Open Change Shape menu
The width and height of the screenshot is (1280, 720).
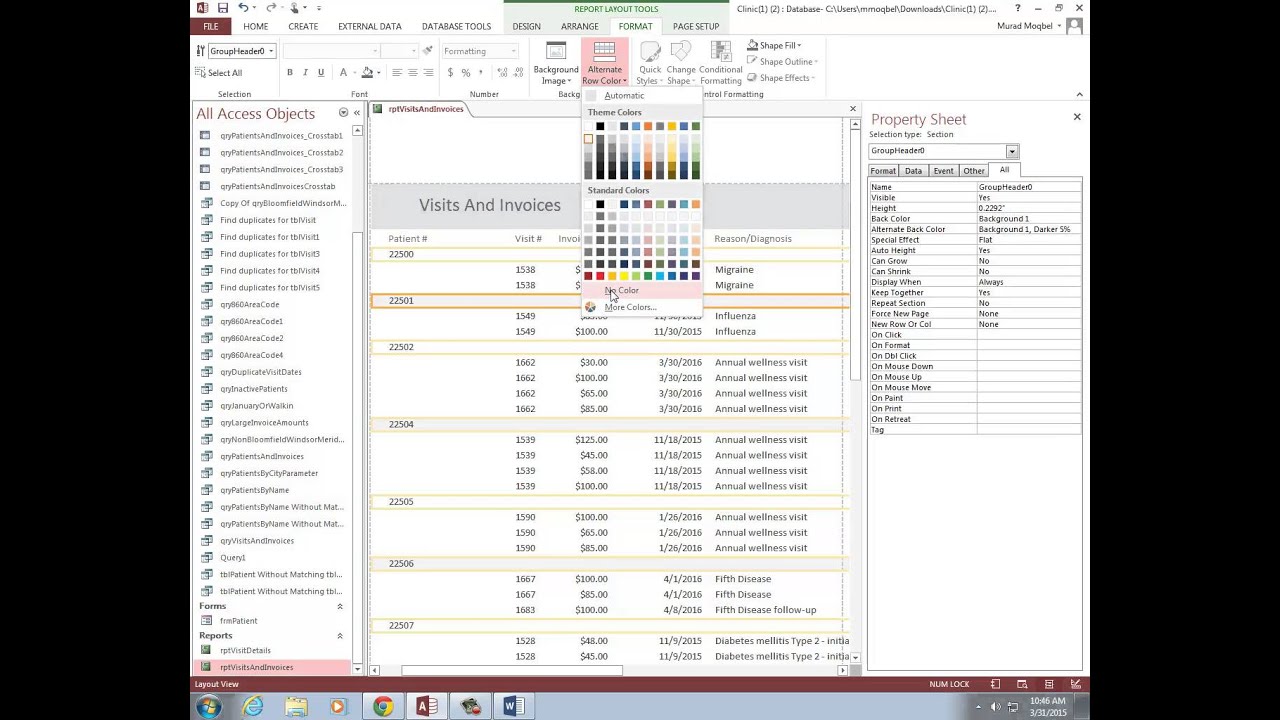[681, 63]
